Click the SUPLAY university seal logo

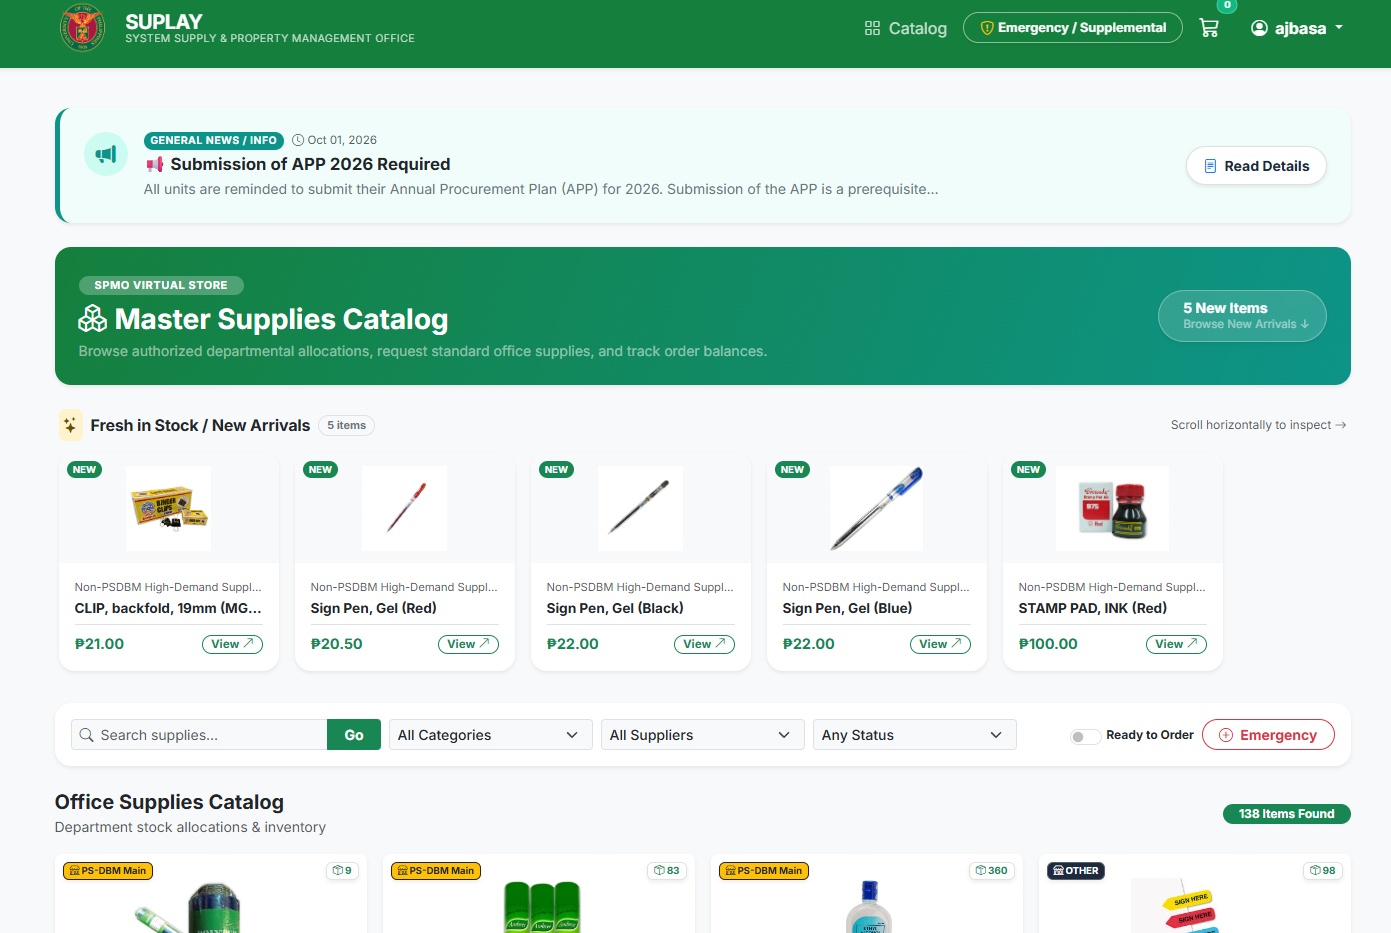tap(83, 28)
